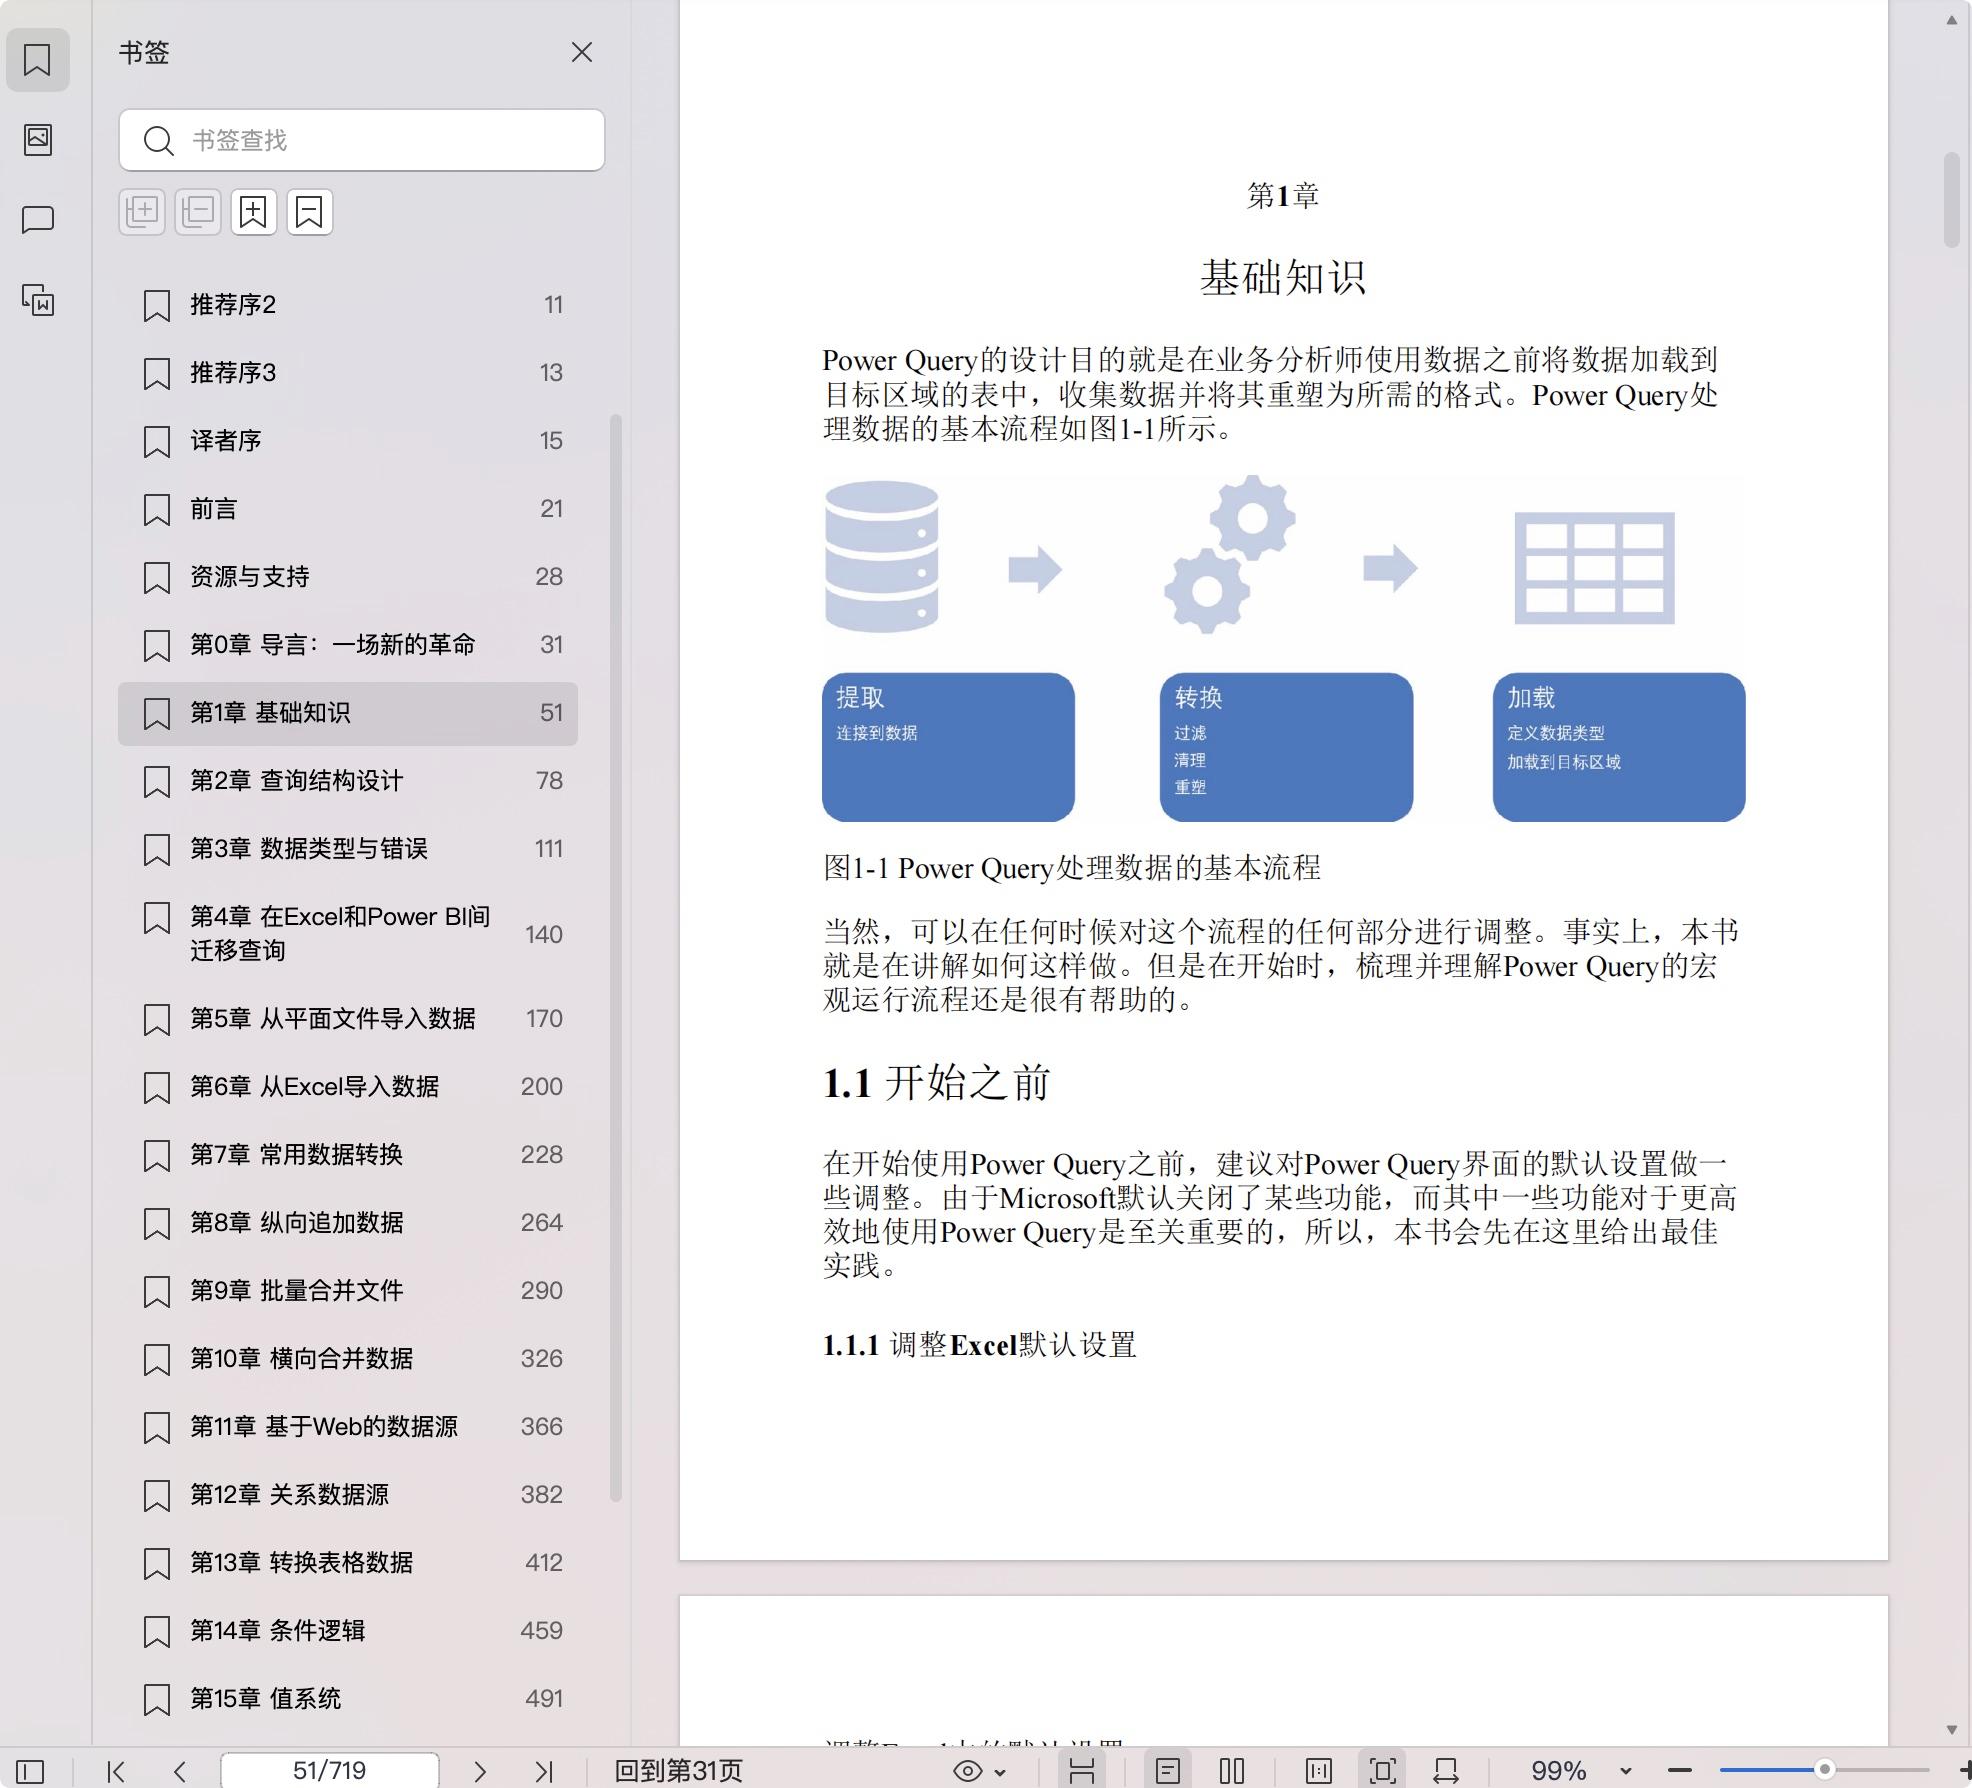Open the document conversion icon in sidebar
The image size is (1972, 1788).
pos(37,300)
